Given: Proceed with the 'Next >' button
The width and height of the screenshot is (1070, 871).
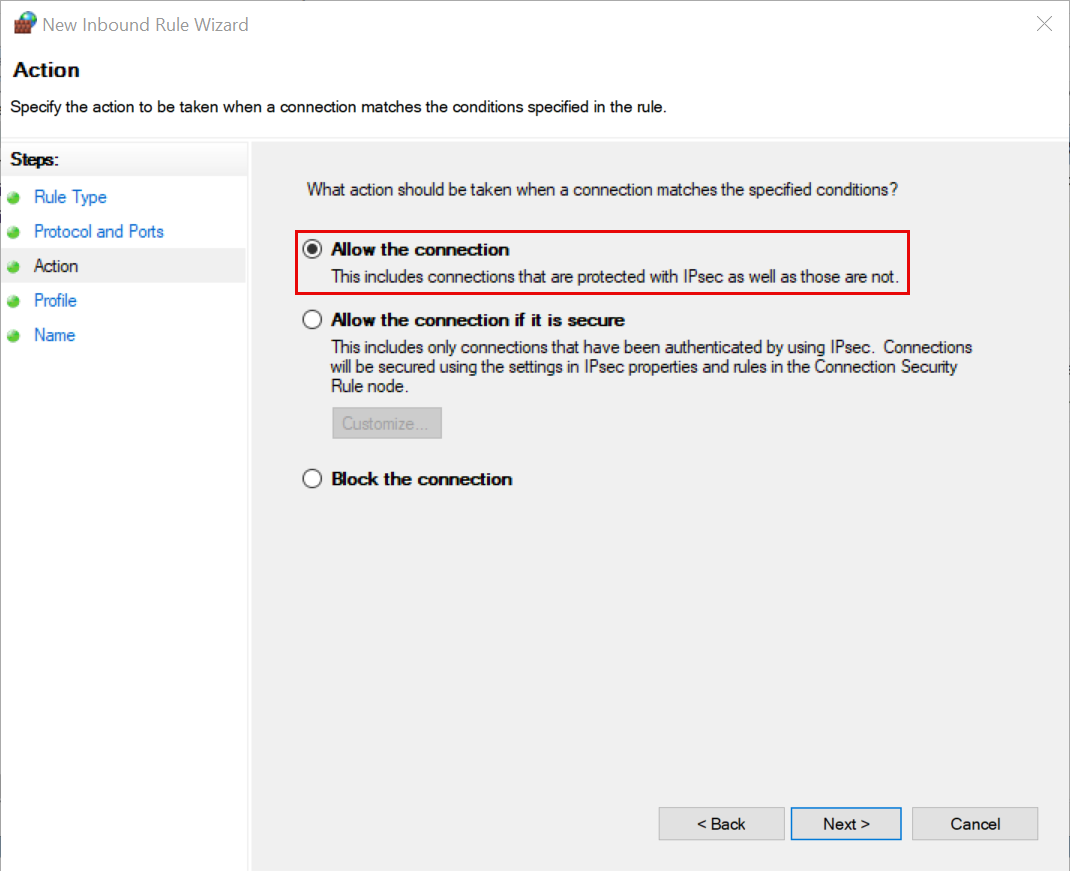Looking at the screenshot, I should click(x=846, y=824).
